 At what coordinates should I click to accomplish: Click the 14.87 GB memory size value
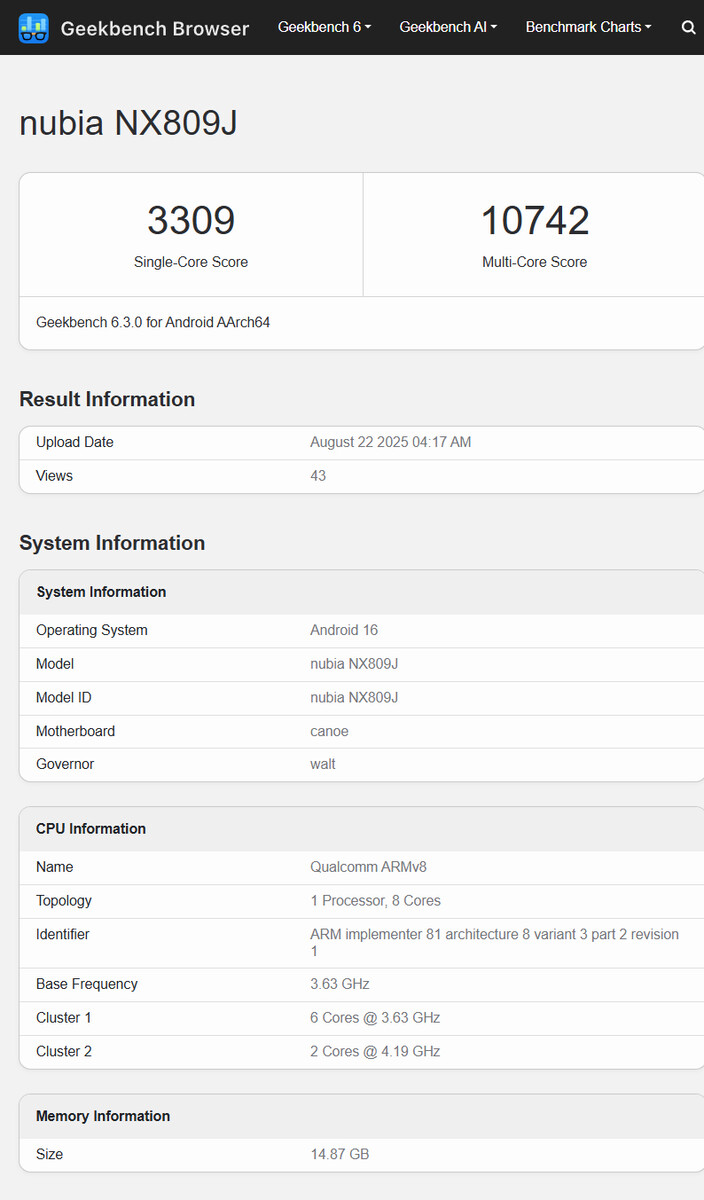[340, 1154]
